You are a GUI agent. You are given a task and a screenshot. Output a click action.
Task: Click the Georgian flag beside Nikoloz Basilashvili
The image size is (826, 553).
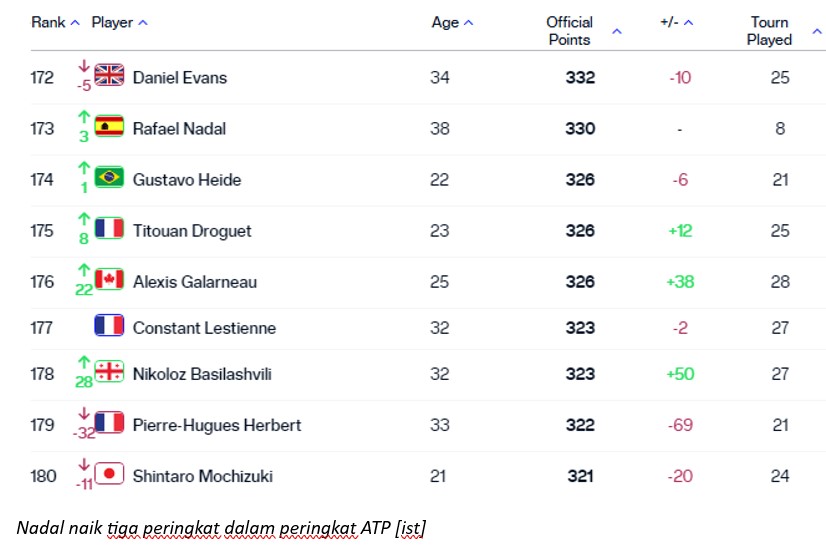(109, 373)
